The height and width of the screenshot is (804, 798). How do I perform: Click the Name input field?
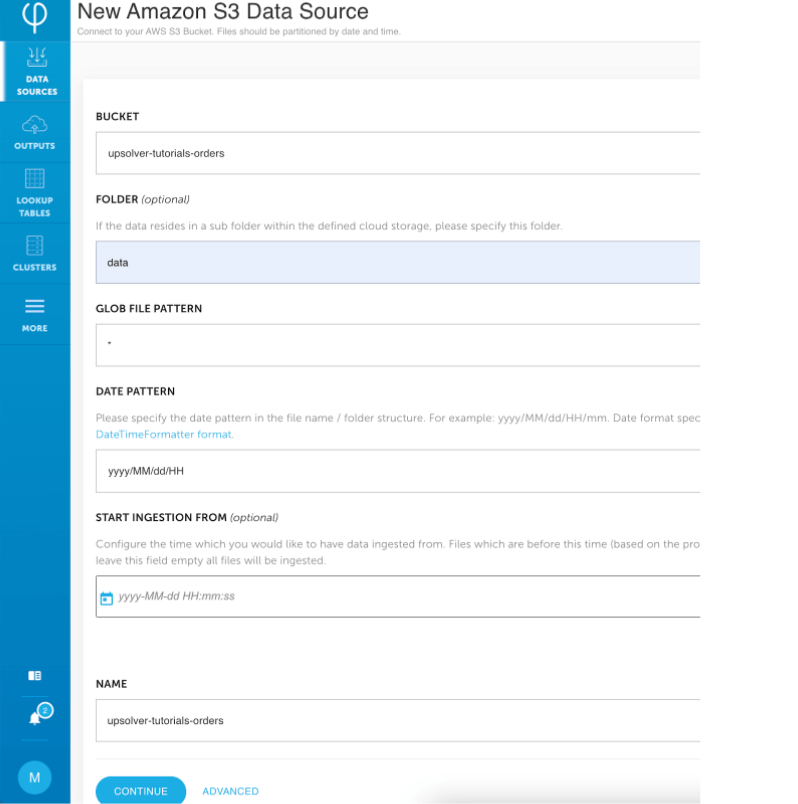click(x=400, y=720)
